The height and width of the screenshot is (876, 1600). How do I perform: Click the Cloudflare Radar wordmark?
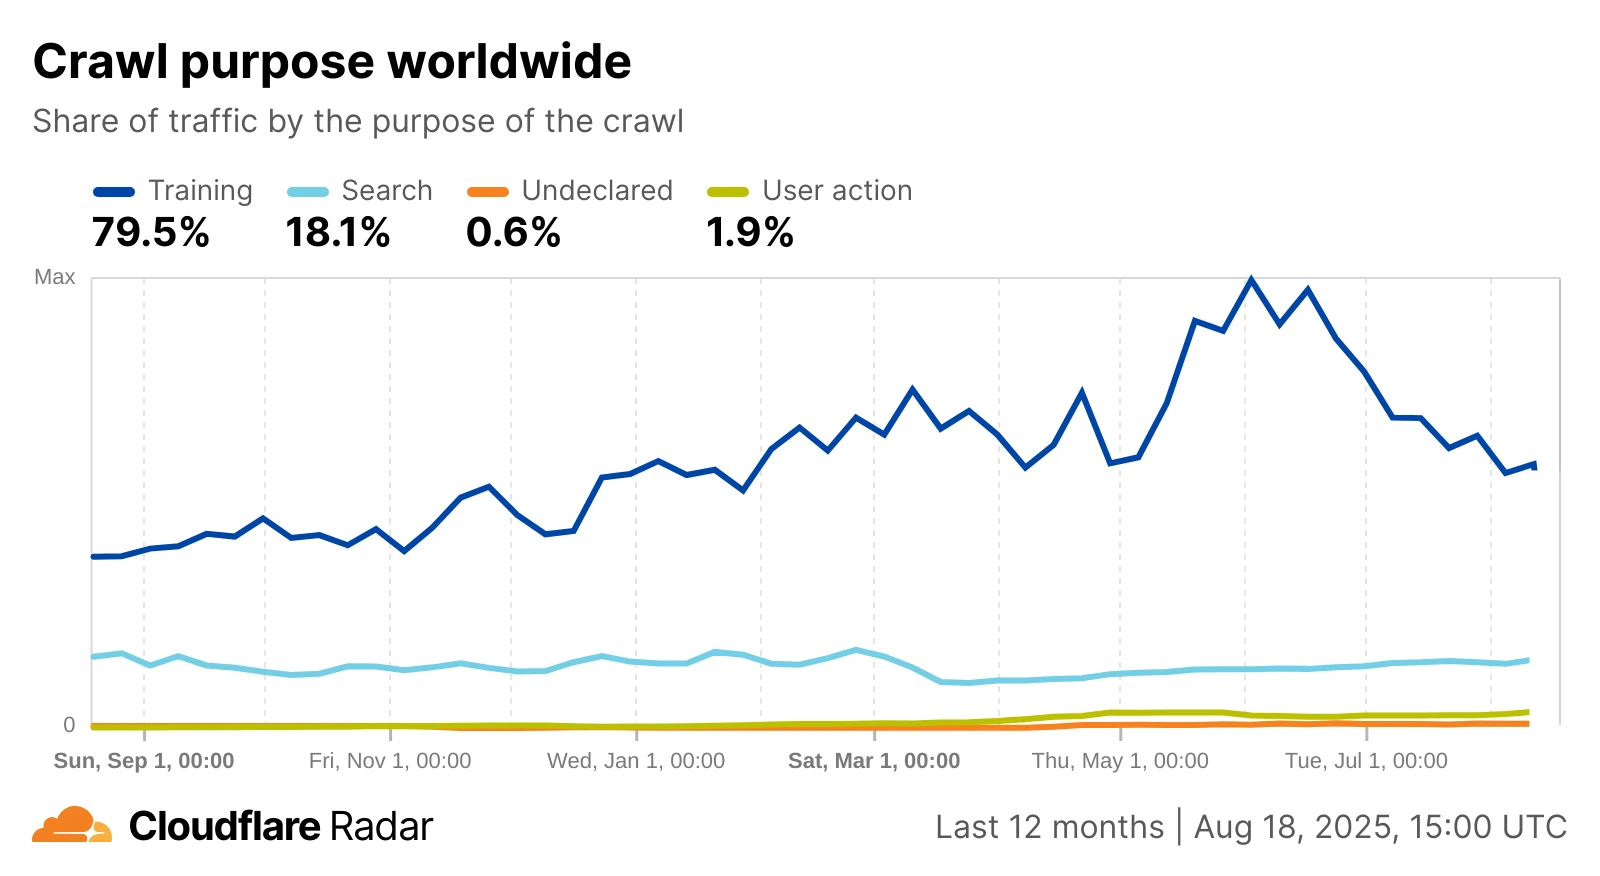281,827
